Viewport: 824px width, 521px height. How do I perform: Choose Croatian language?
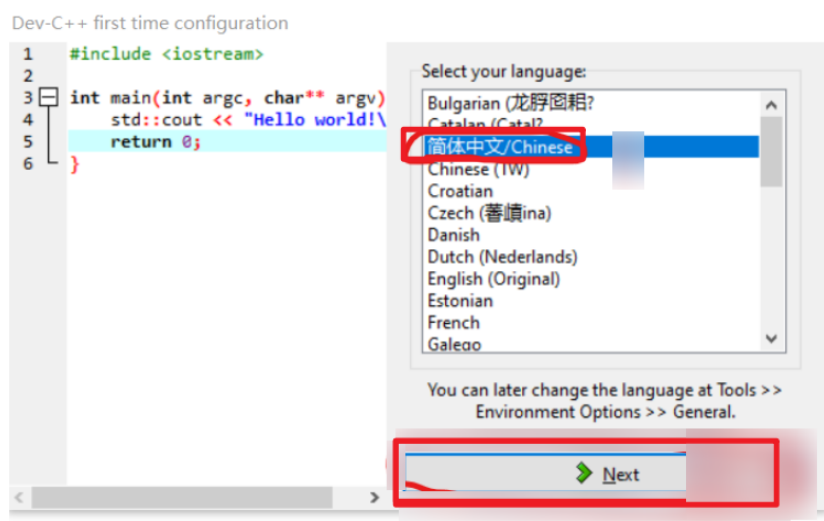click(591, 191)
